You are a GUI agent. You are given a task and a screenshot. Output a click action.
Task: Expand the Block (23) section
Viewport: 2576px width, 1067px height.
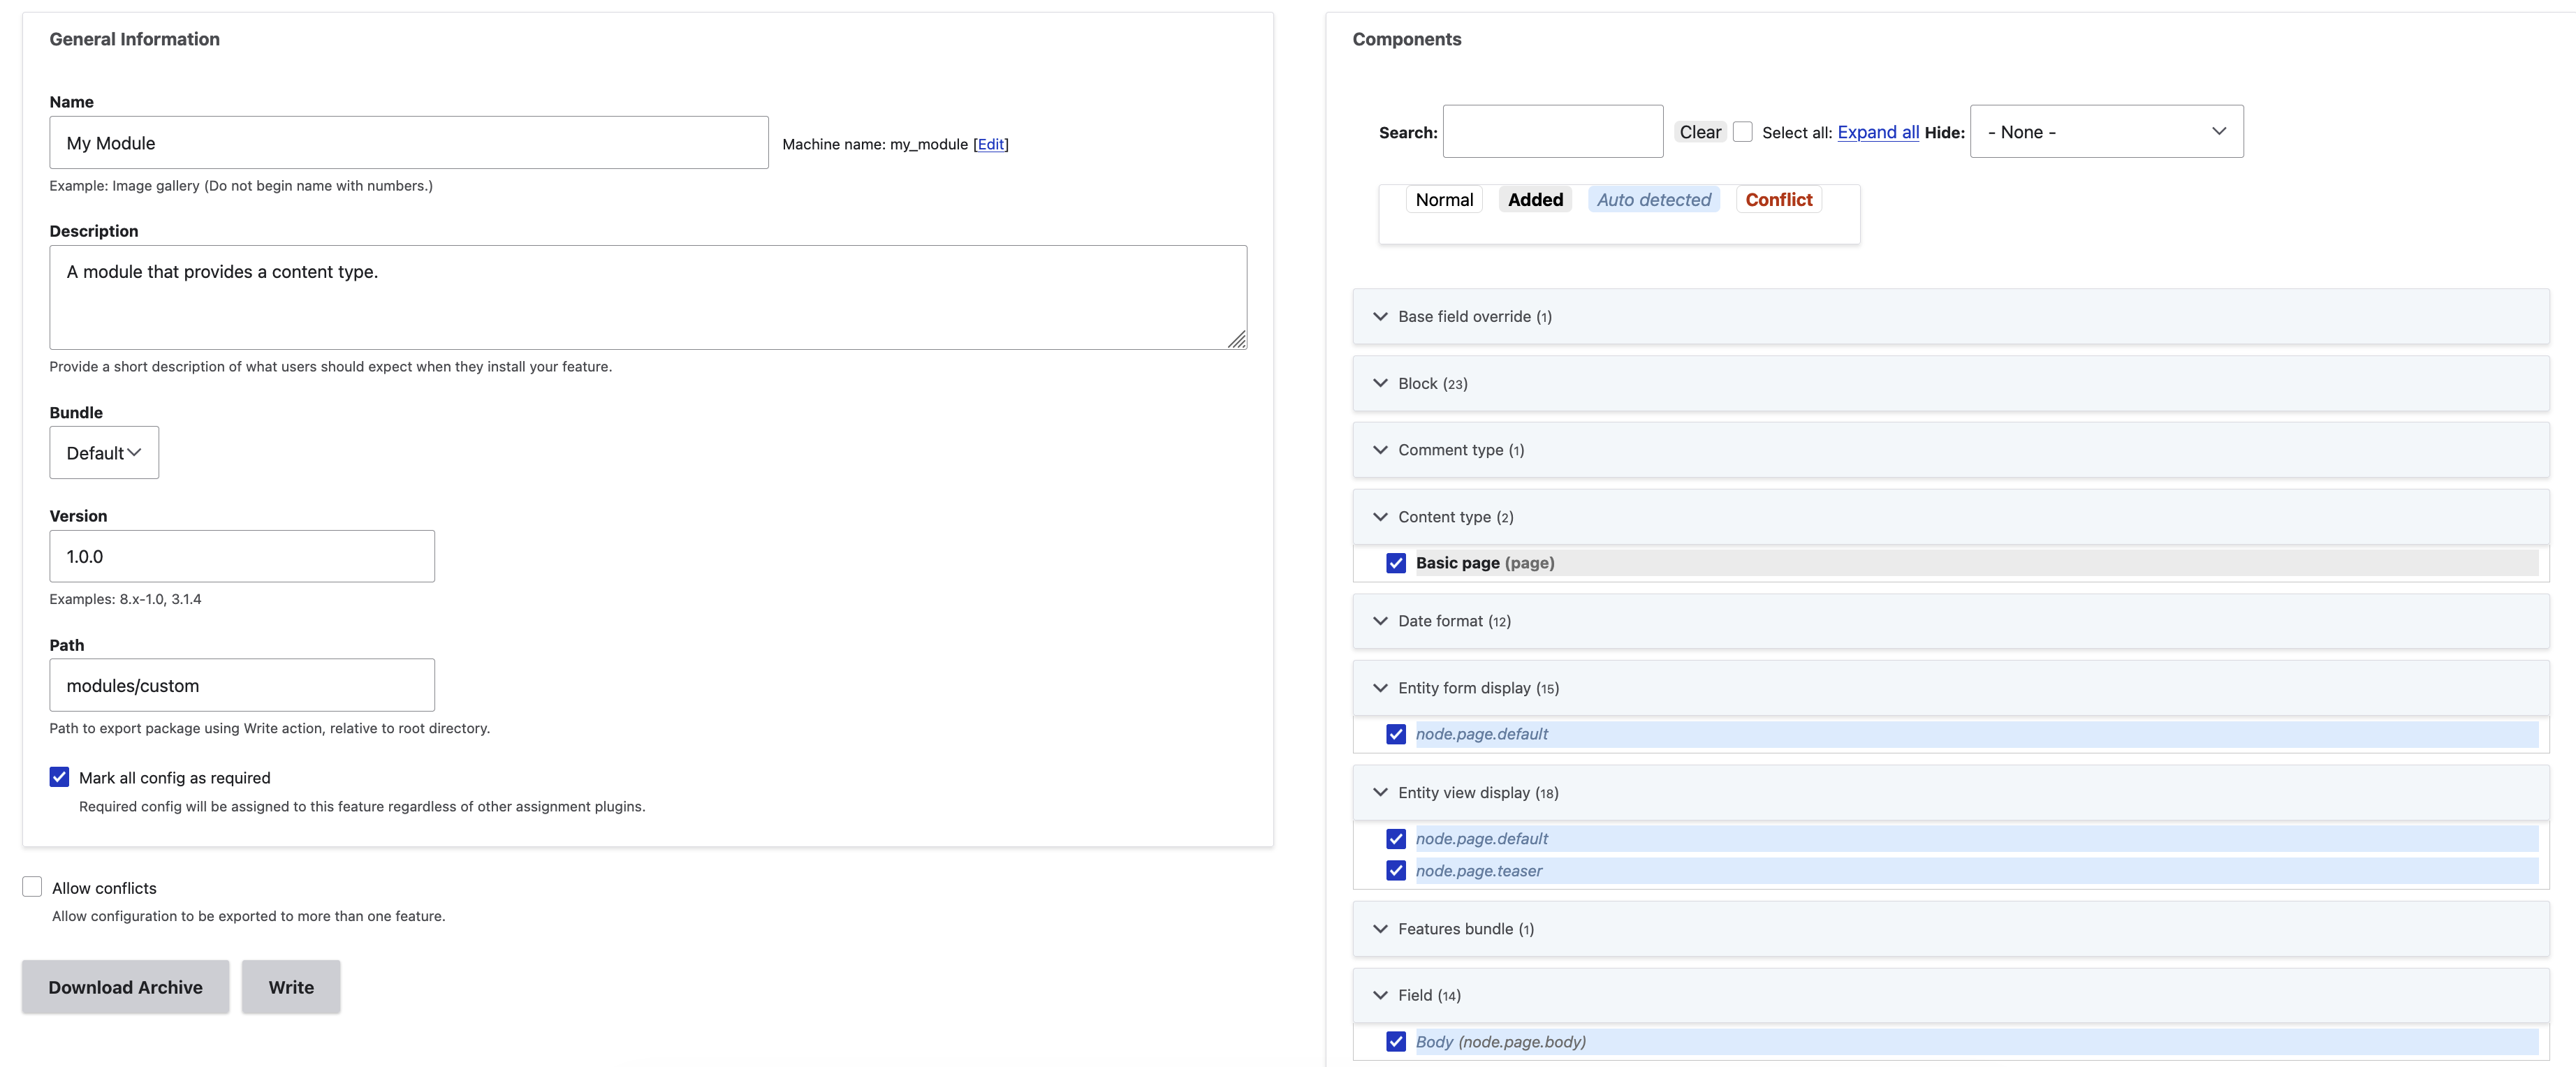pyautogui.click(x=1950, y=384)
